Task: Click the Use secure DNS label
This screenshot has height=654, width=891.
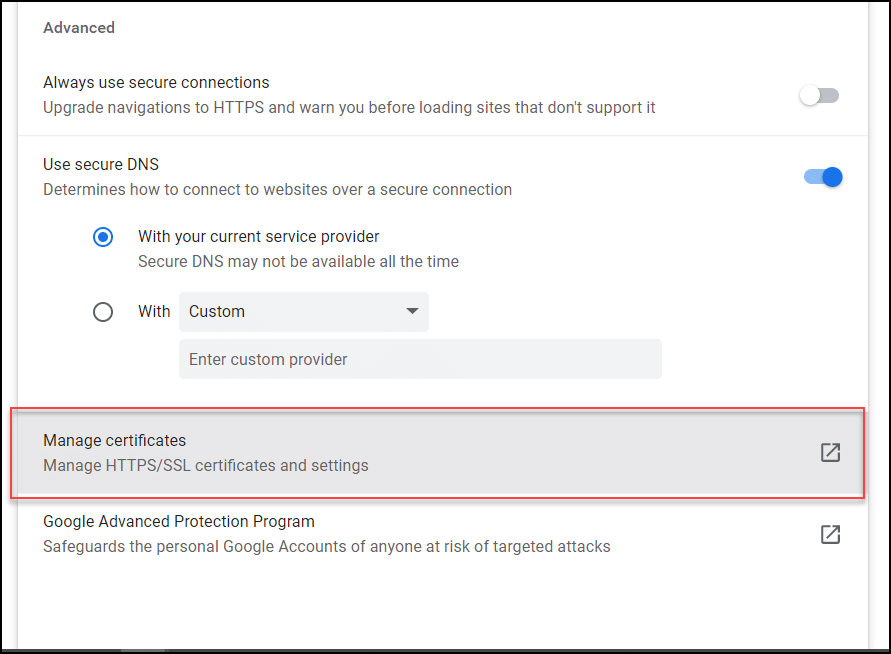Action: click(x=101, y=164)
